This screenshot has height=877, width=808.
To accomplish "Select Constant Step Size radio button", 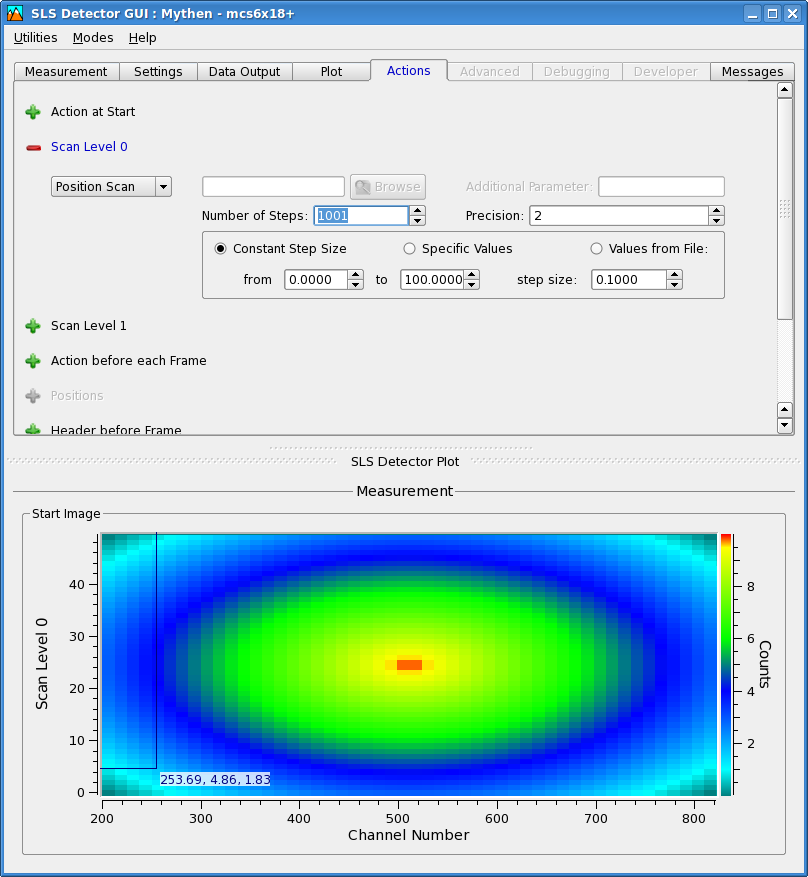I will tap(221, 249).
